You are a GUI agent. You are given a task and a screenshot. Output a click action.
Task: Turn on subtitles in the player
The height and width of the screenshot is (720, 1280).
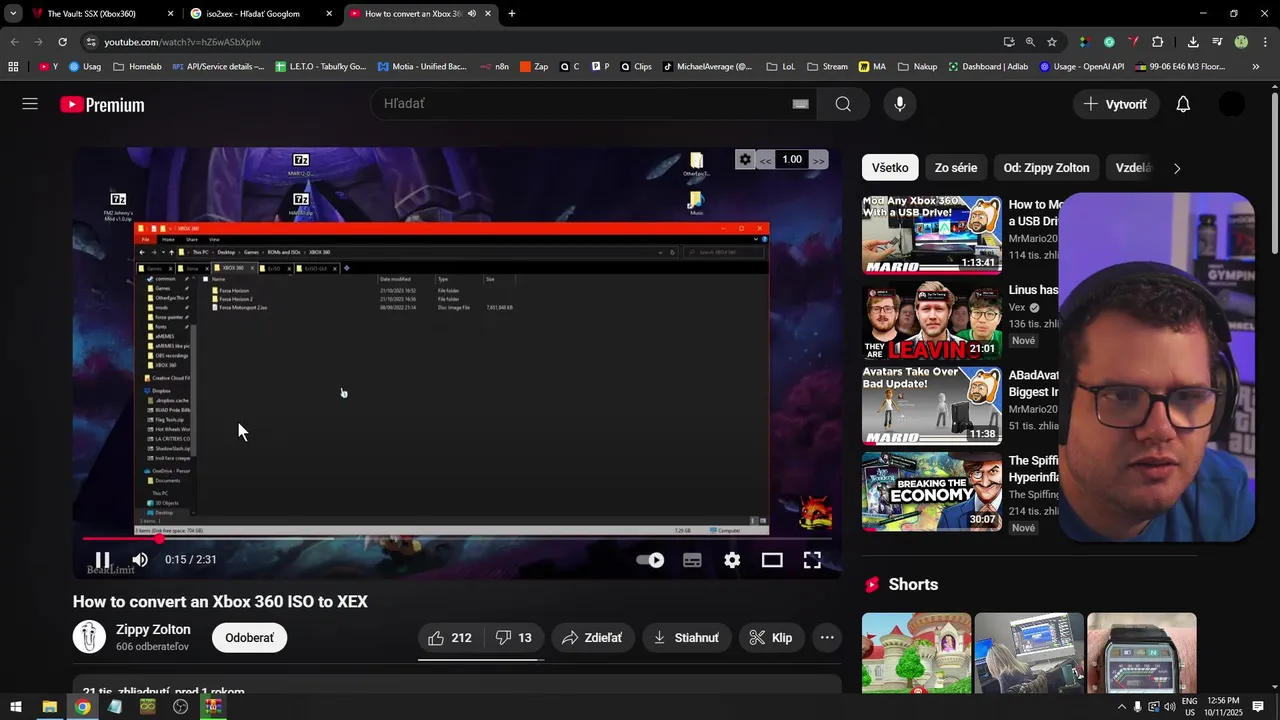[692, 560]
